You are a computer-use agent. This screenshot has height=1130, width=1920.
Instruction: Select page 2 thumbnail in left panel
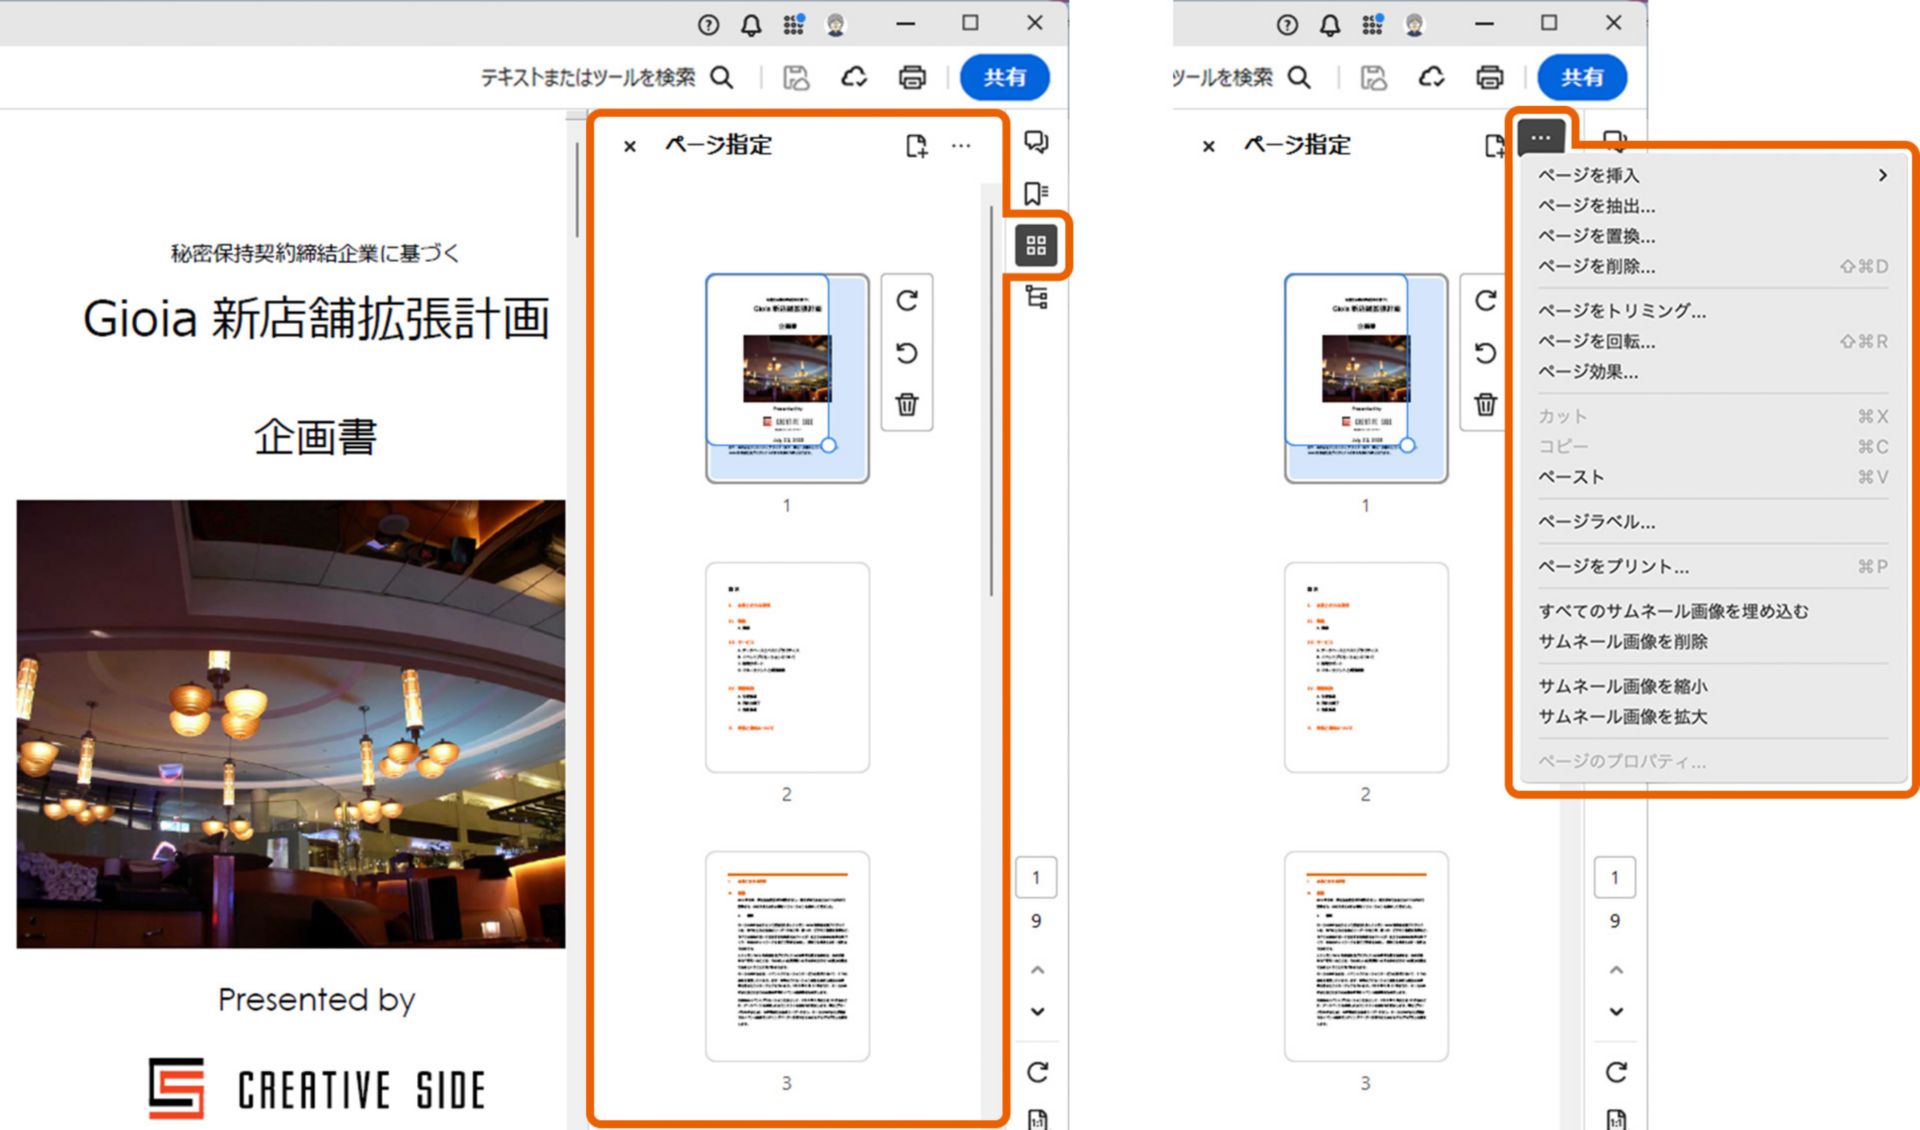pyautogui.click(x=787, y=667)
